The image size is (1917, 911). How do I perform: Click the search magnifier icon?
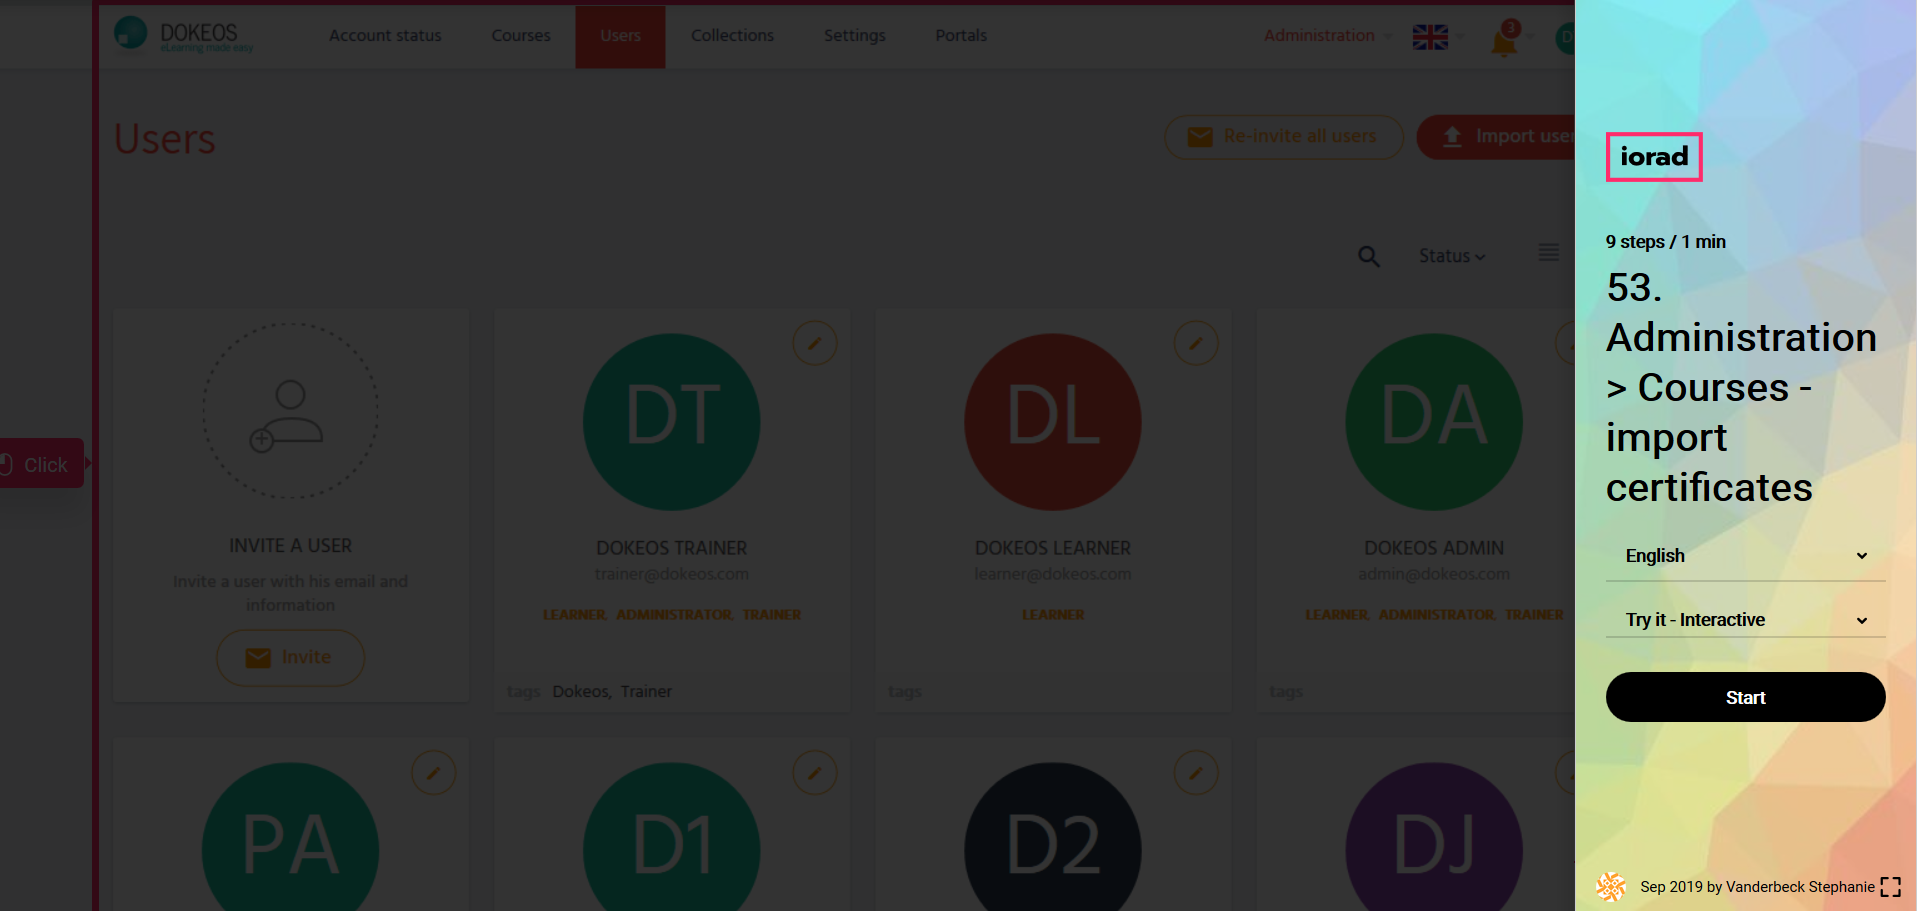pyautogui.click(x=1368, y=257)
